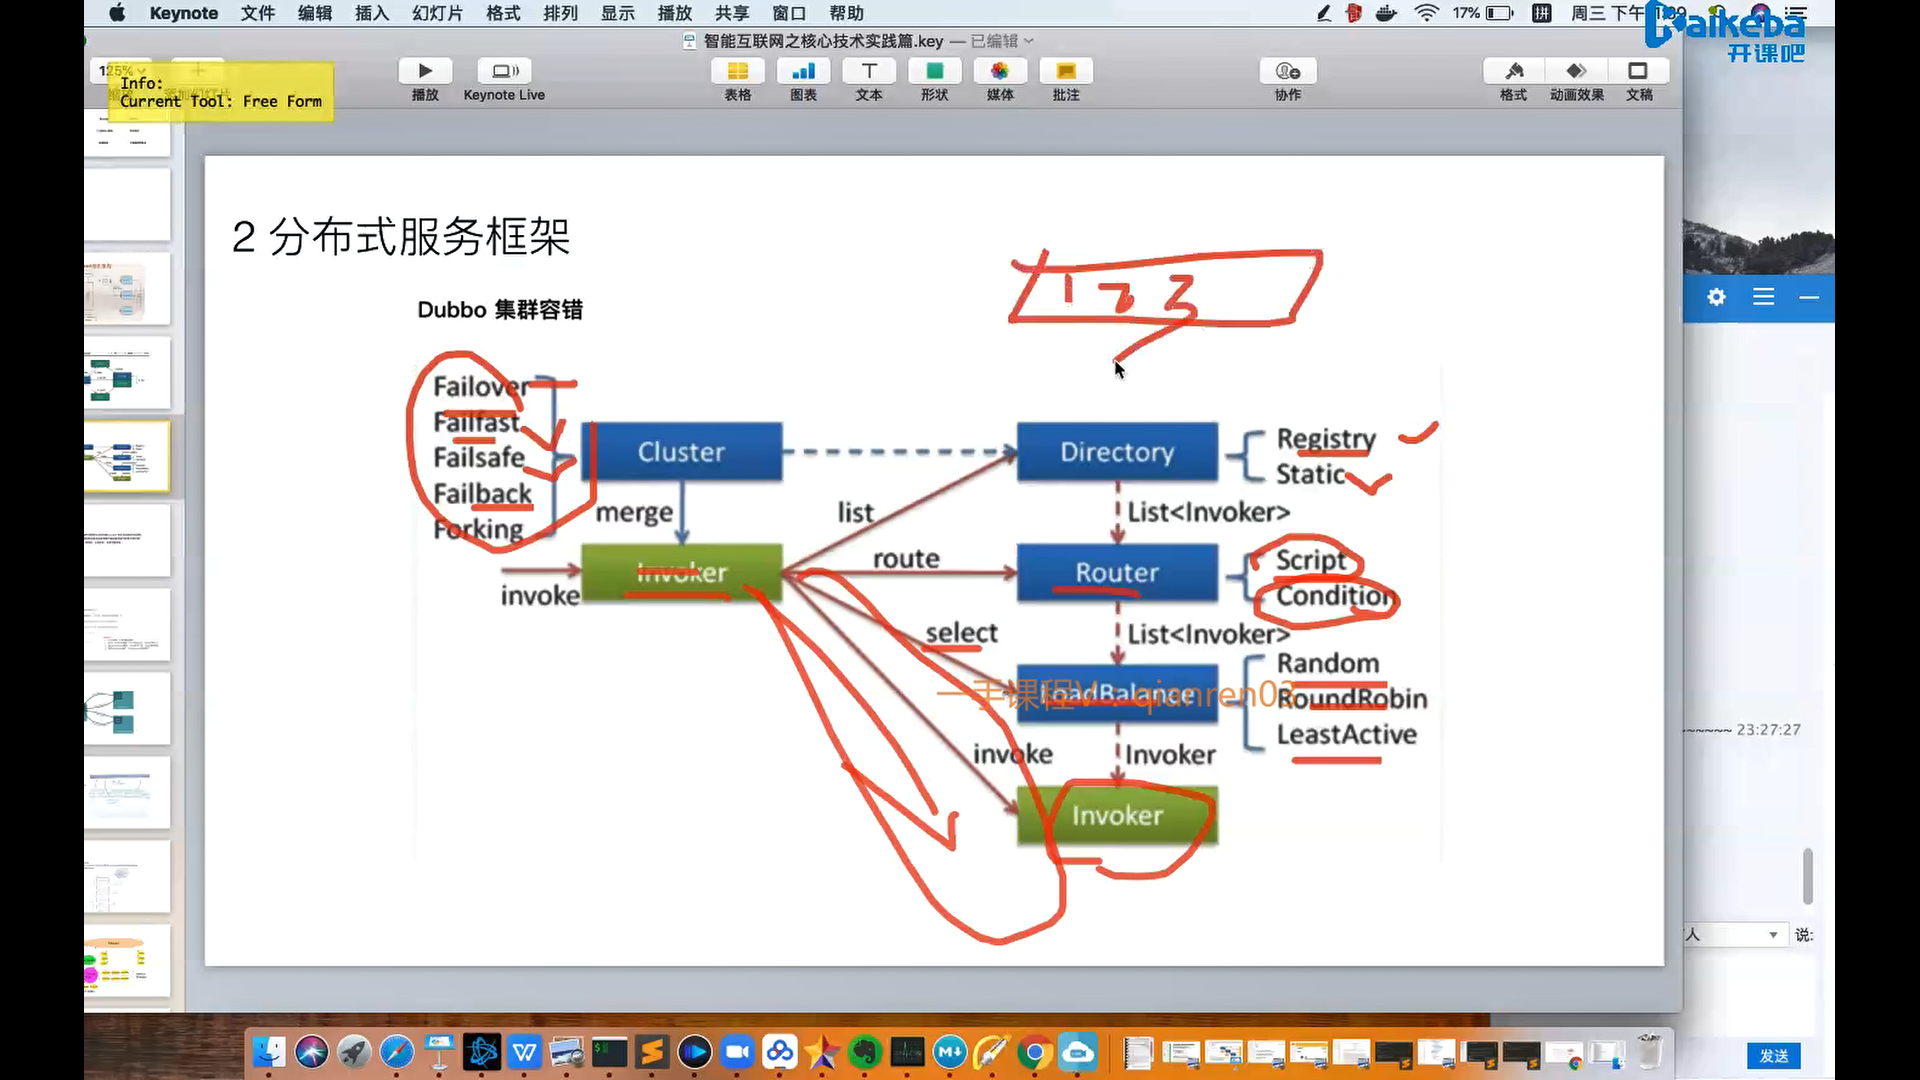Toggle the Document (文稿) inspector panel

pyautogui.click(x=1638, y=72)
